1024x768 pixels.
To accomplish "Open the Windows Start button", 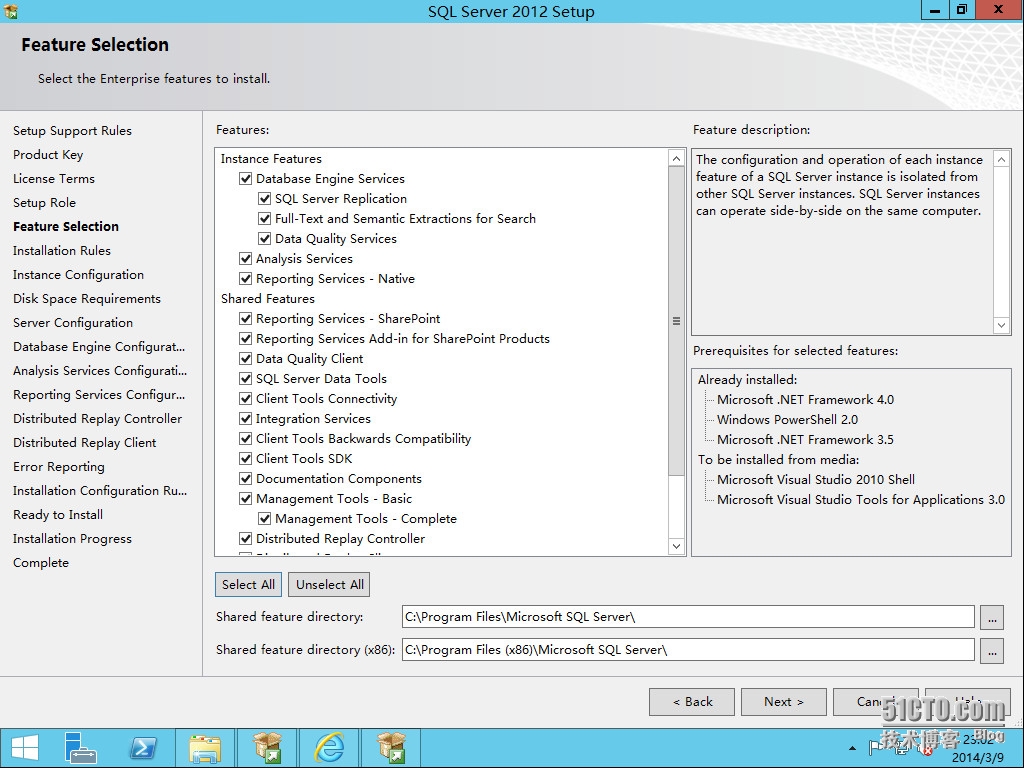I will 25,748.
